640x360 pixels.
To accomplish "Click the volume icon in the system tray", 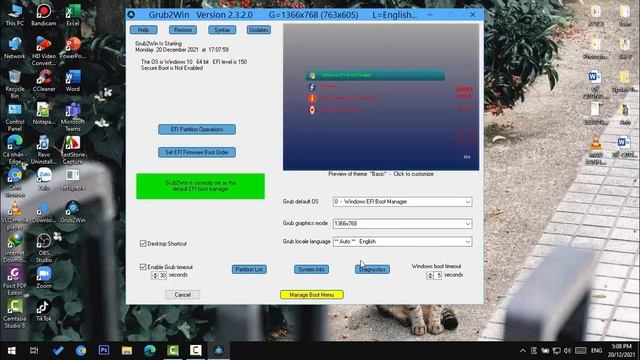I will 567,351.
